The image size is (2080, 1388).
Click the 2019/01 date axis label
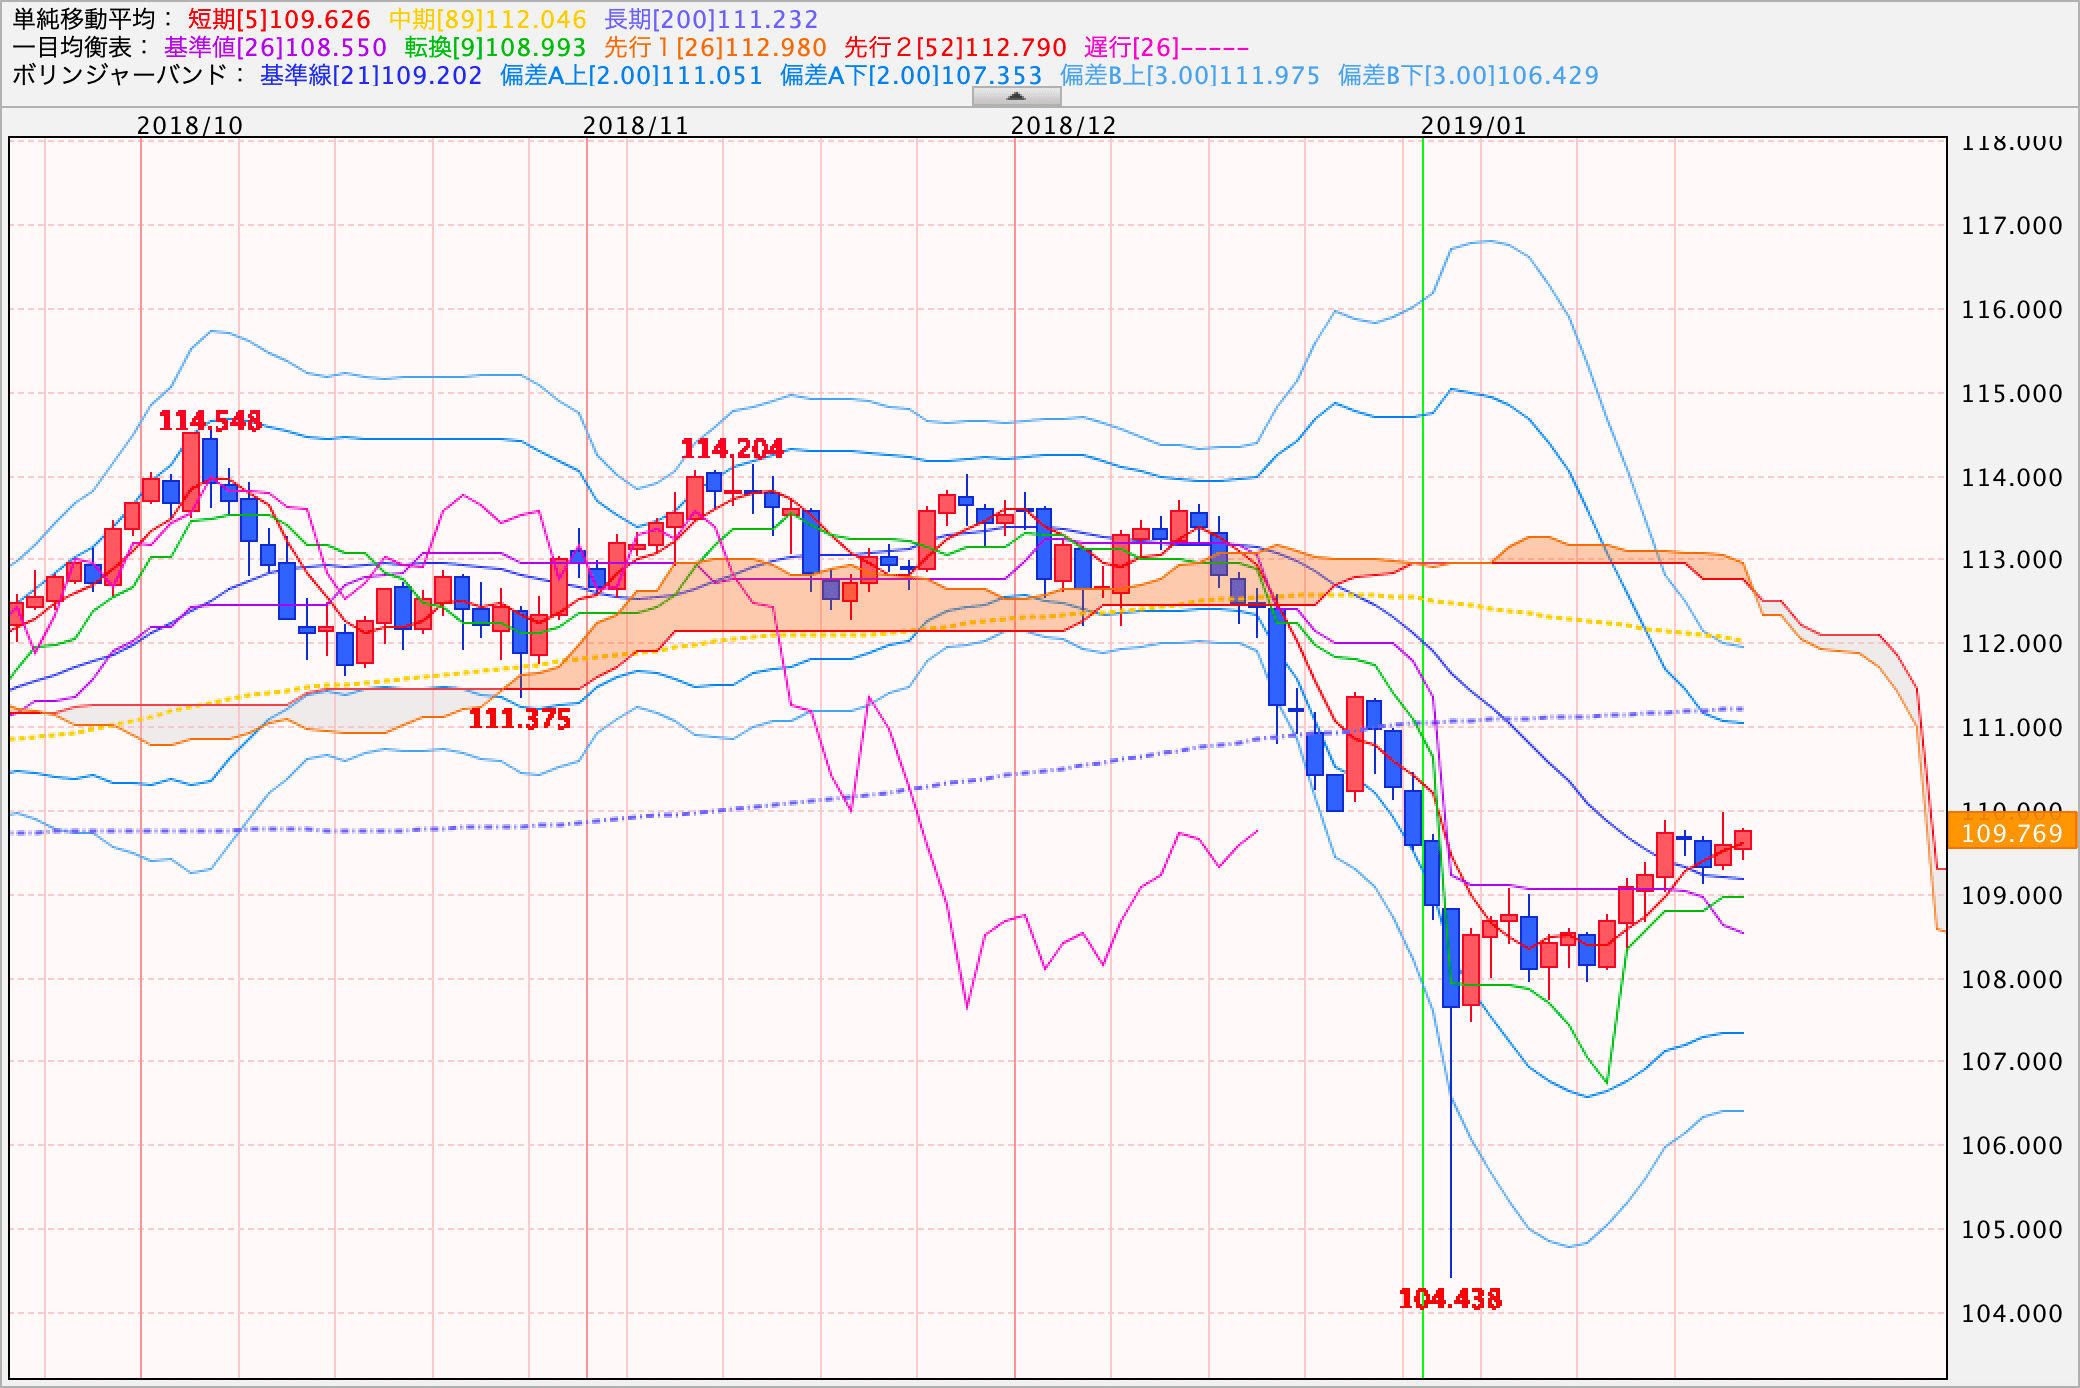[1474, 125]
